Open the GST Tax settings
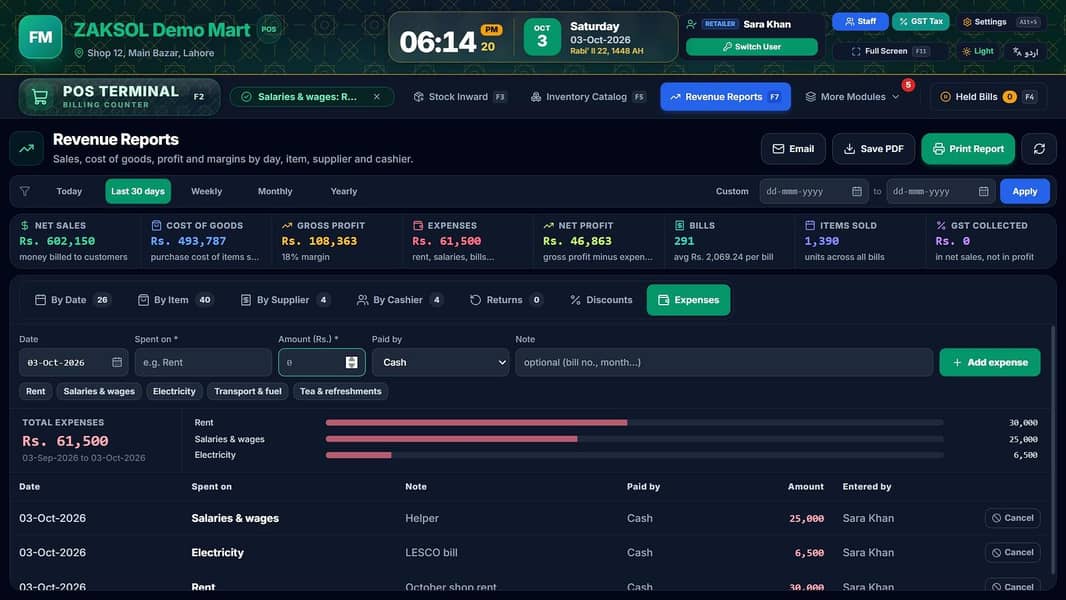 (x=921, y=22)
